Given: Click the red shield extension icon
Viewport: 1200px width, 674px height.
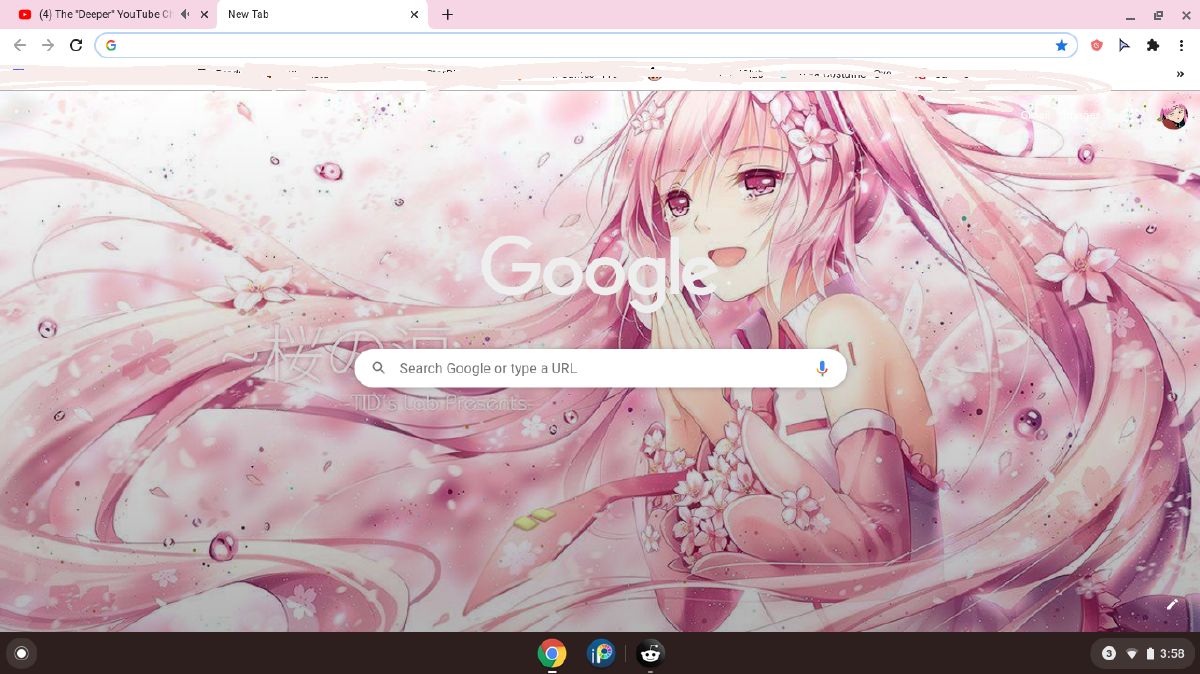Looking at the screenshot, I should [1095, 45].
